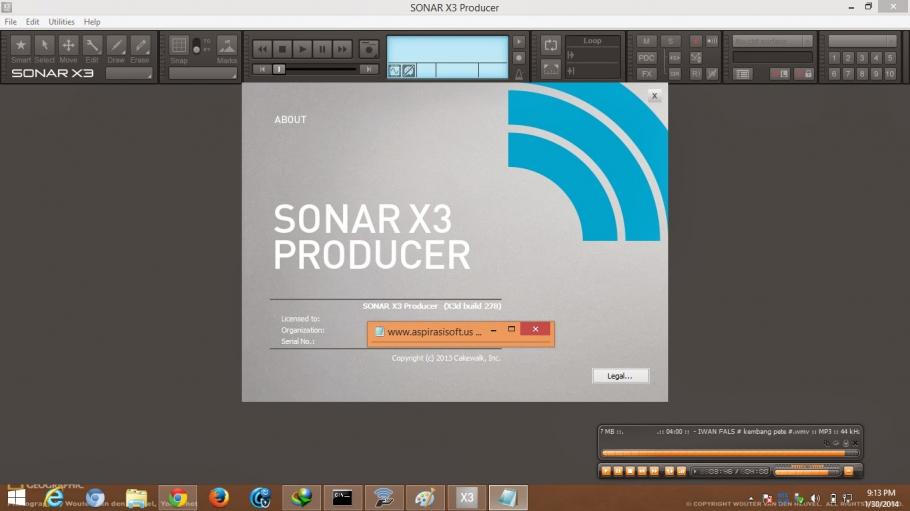Activate the Edit tool
910x511 pixels.
coord(92,45)
